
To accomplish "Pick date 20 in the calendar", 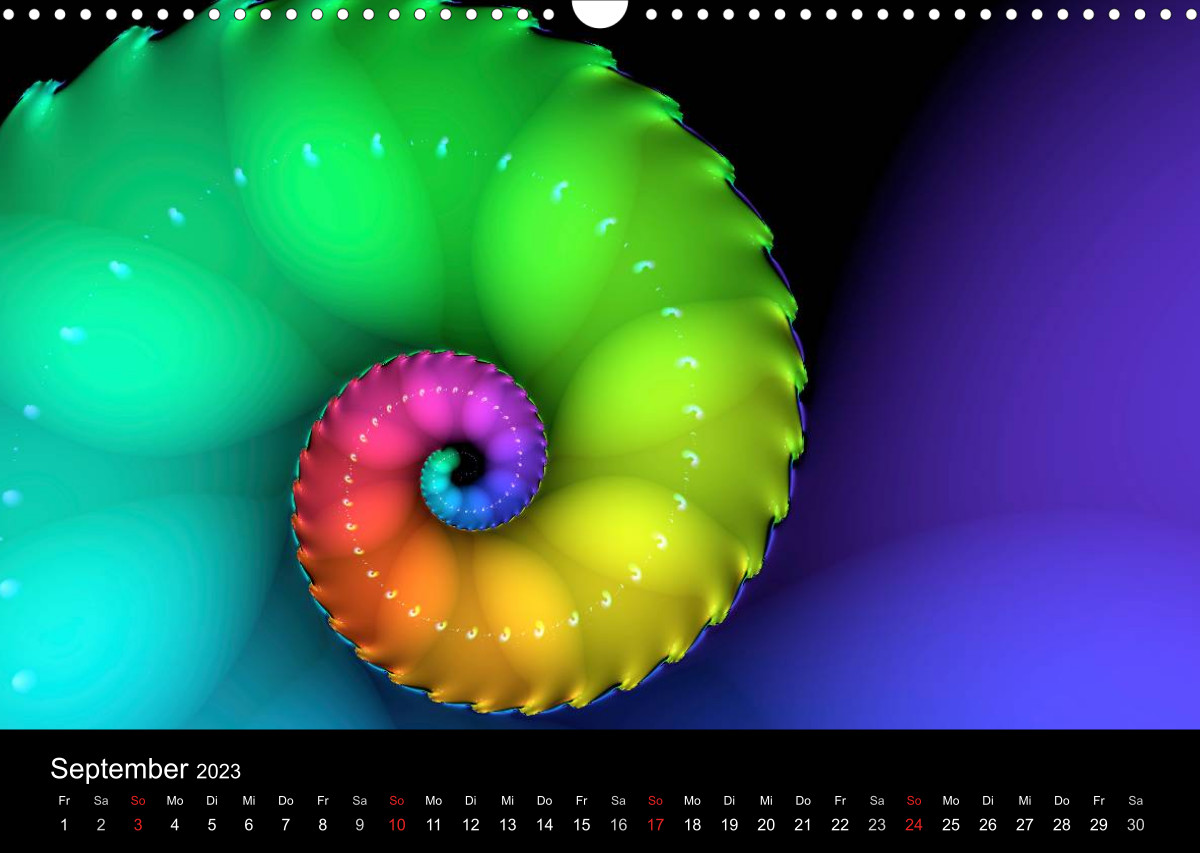I will tap(766, 825).
